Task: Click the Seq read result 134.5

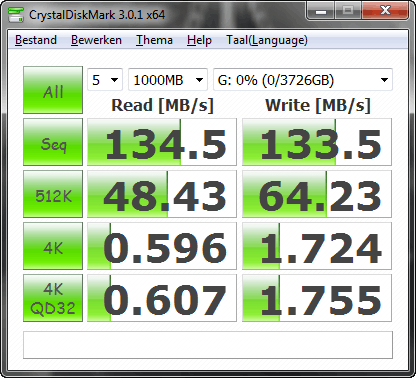Action: point(162,142)
